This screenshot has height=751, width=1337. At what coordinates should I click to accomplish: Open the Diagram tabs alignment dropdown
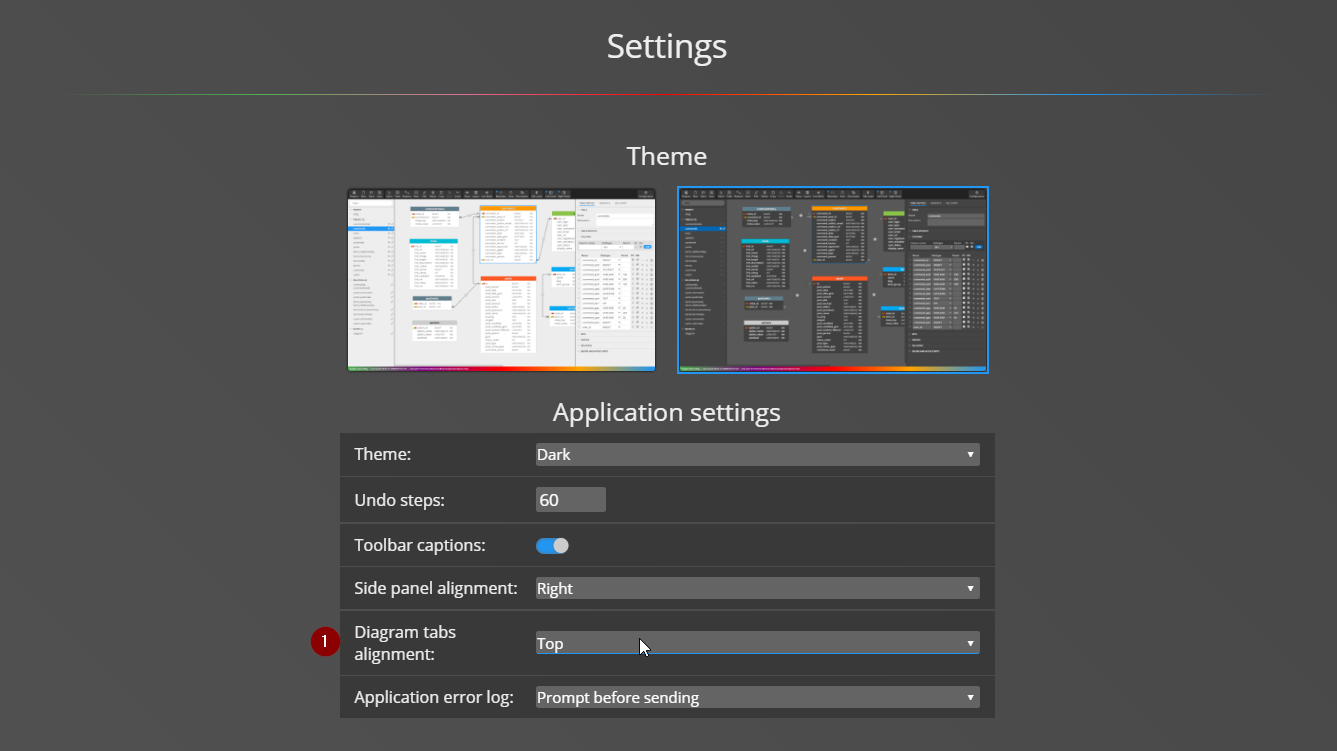click(x=757, y=643)
